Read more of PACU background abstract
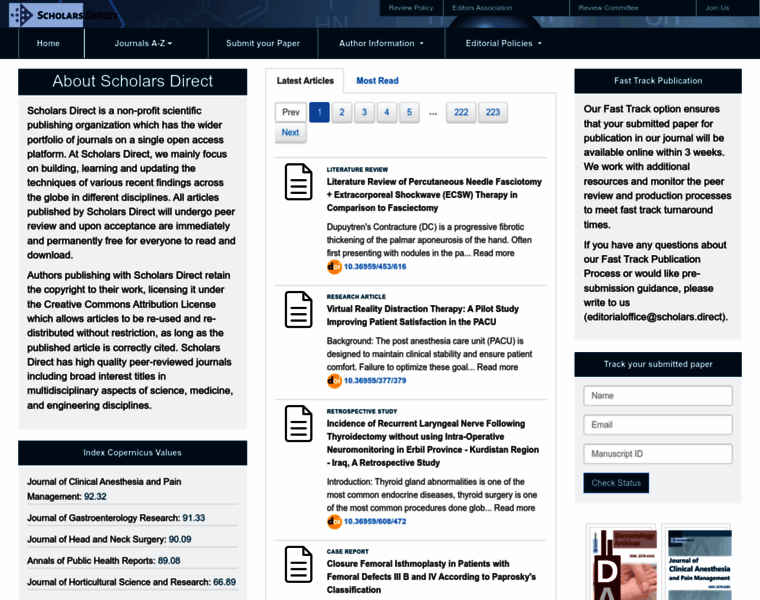Screen dimensions: 760x600 point(497,367)
